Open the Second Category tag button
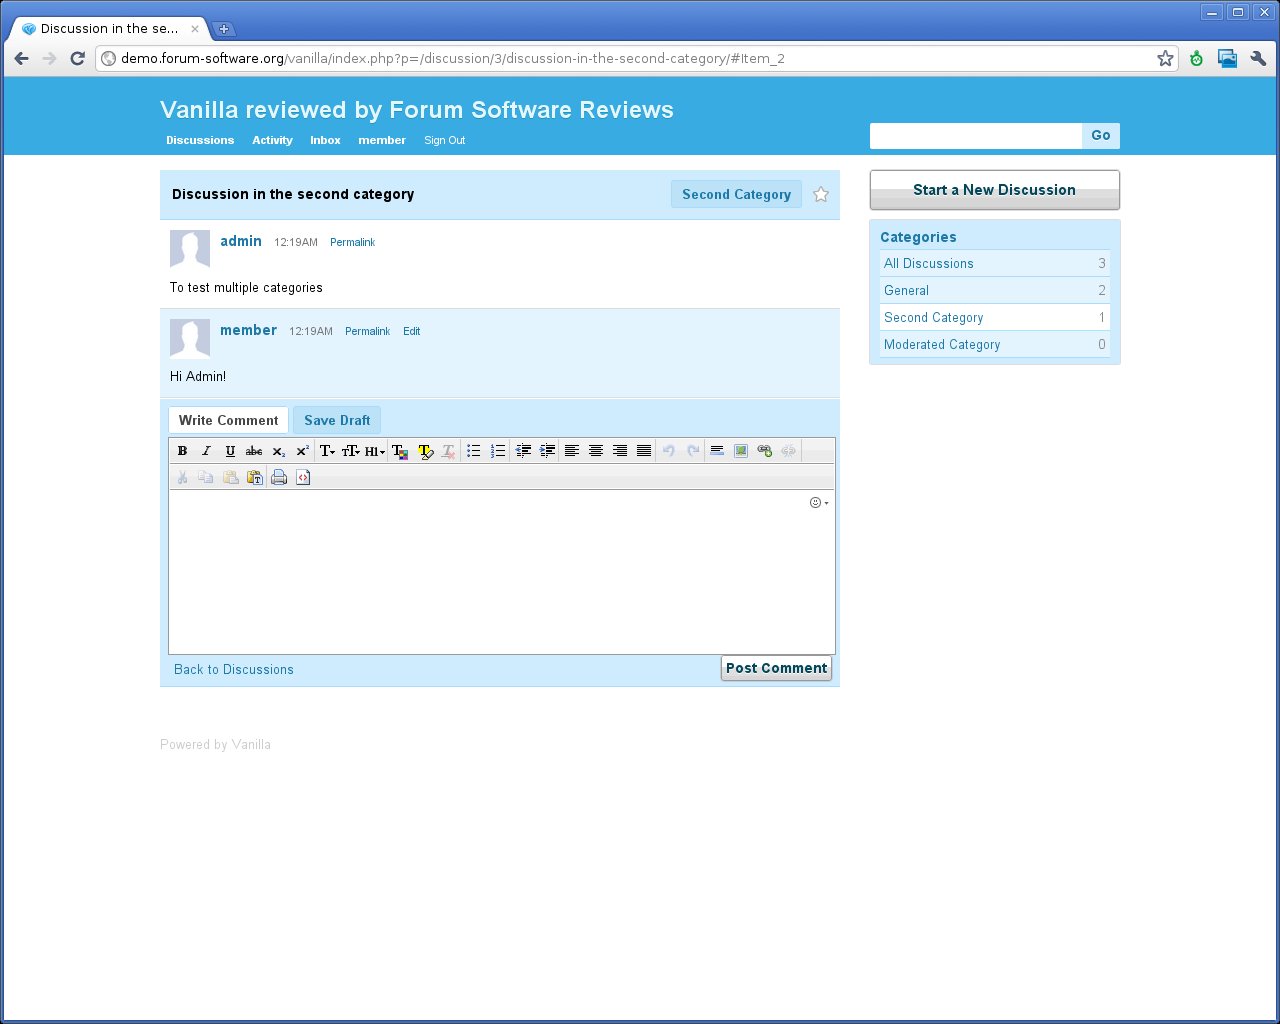1280x1024 pixels. [x=736, y=194]
